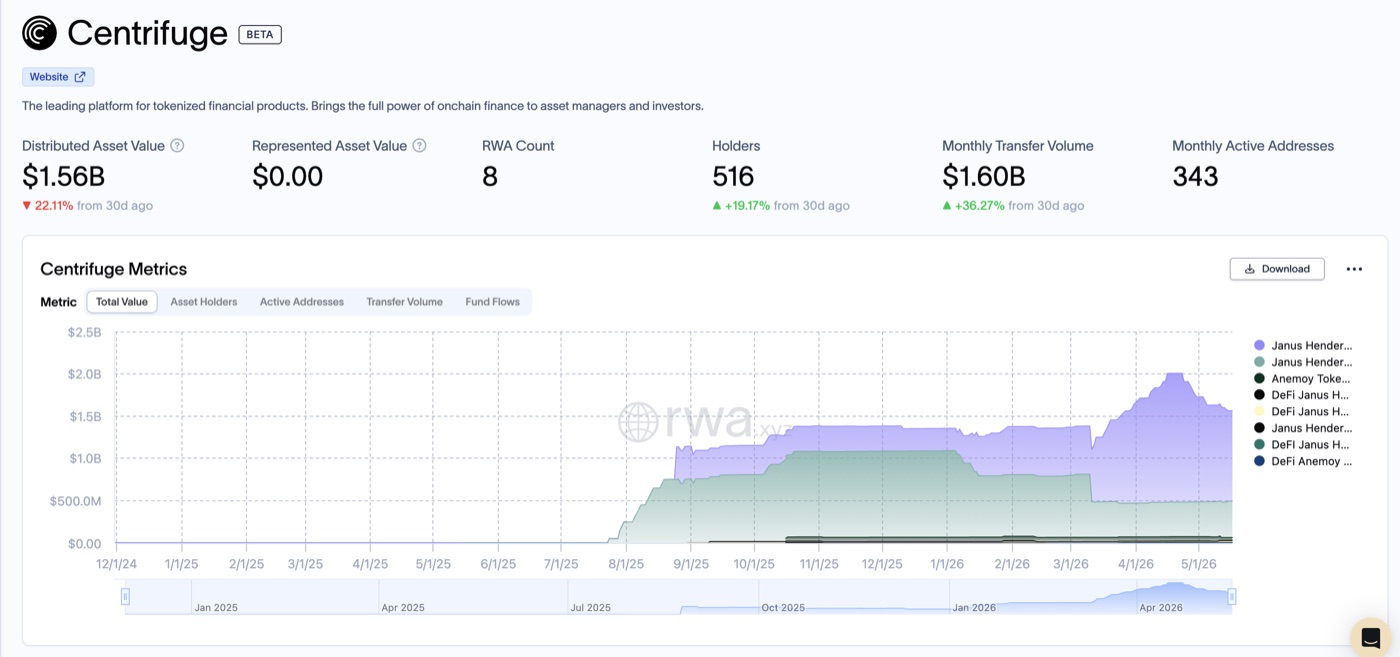Click the RWA Count label
This screenshot has height=657, width=1400.
point(518,146)
